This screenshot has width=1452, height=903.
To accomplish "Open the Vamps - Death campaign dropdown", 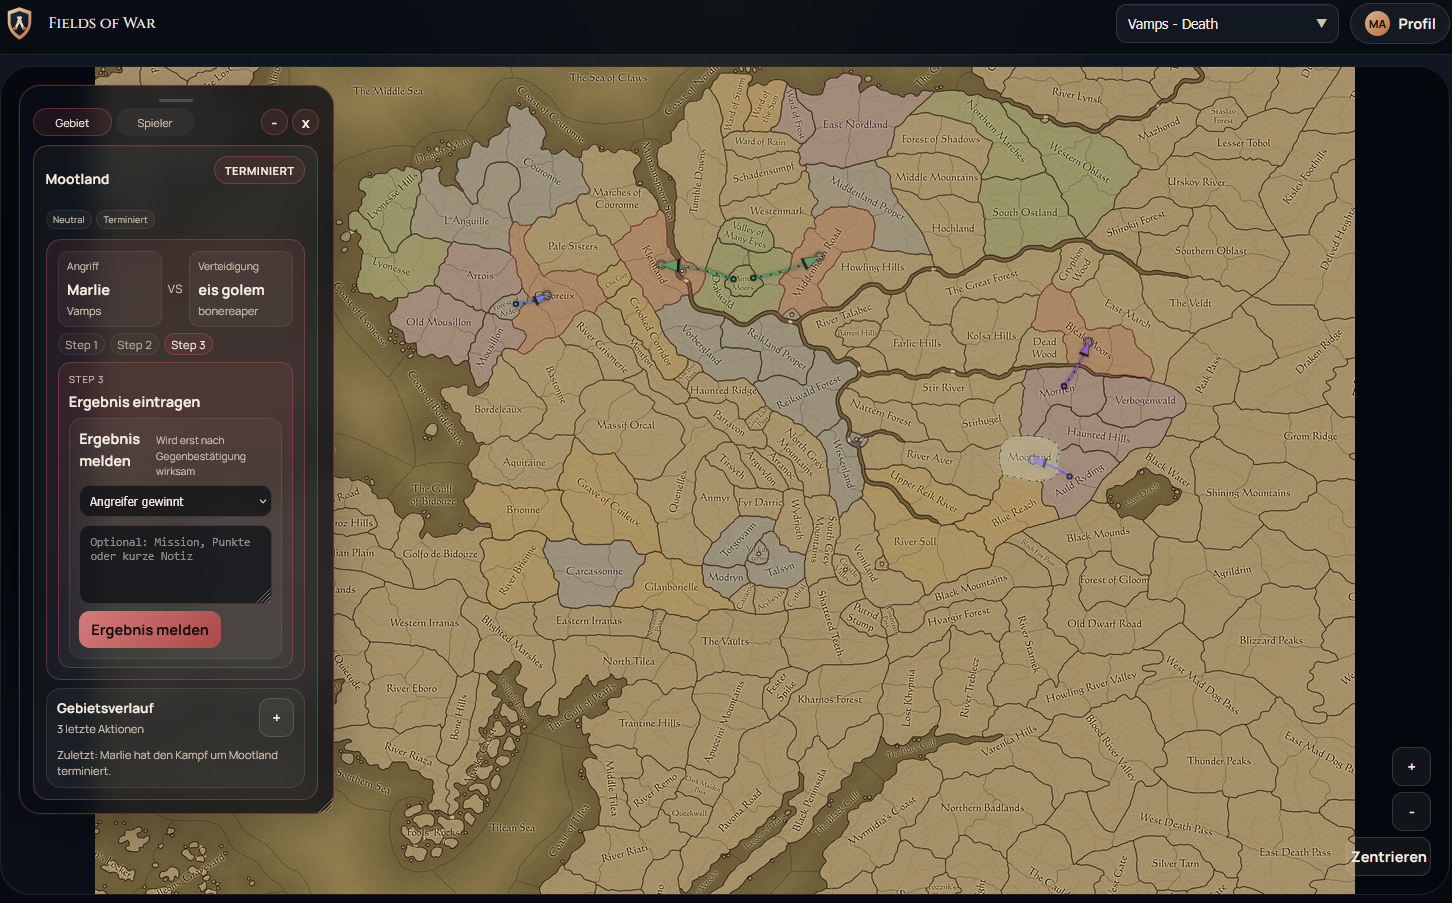I will click(x=1226, y=24).
